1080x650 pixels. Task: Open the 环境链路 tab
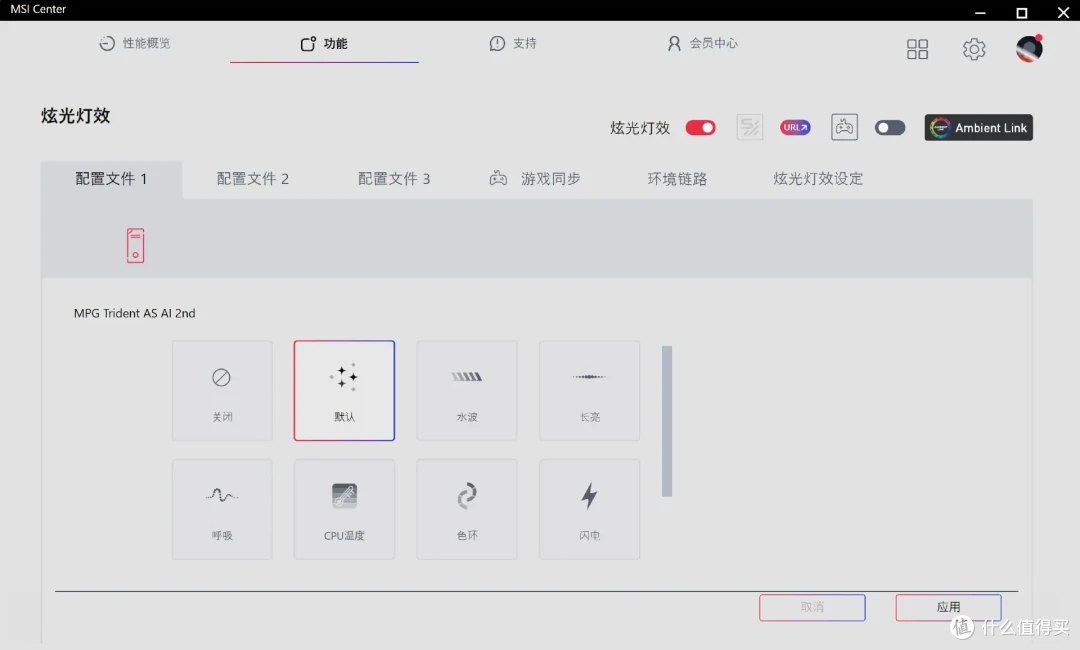click(677, 179)
